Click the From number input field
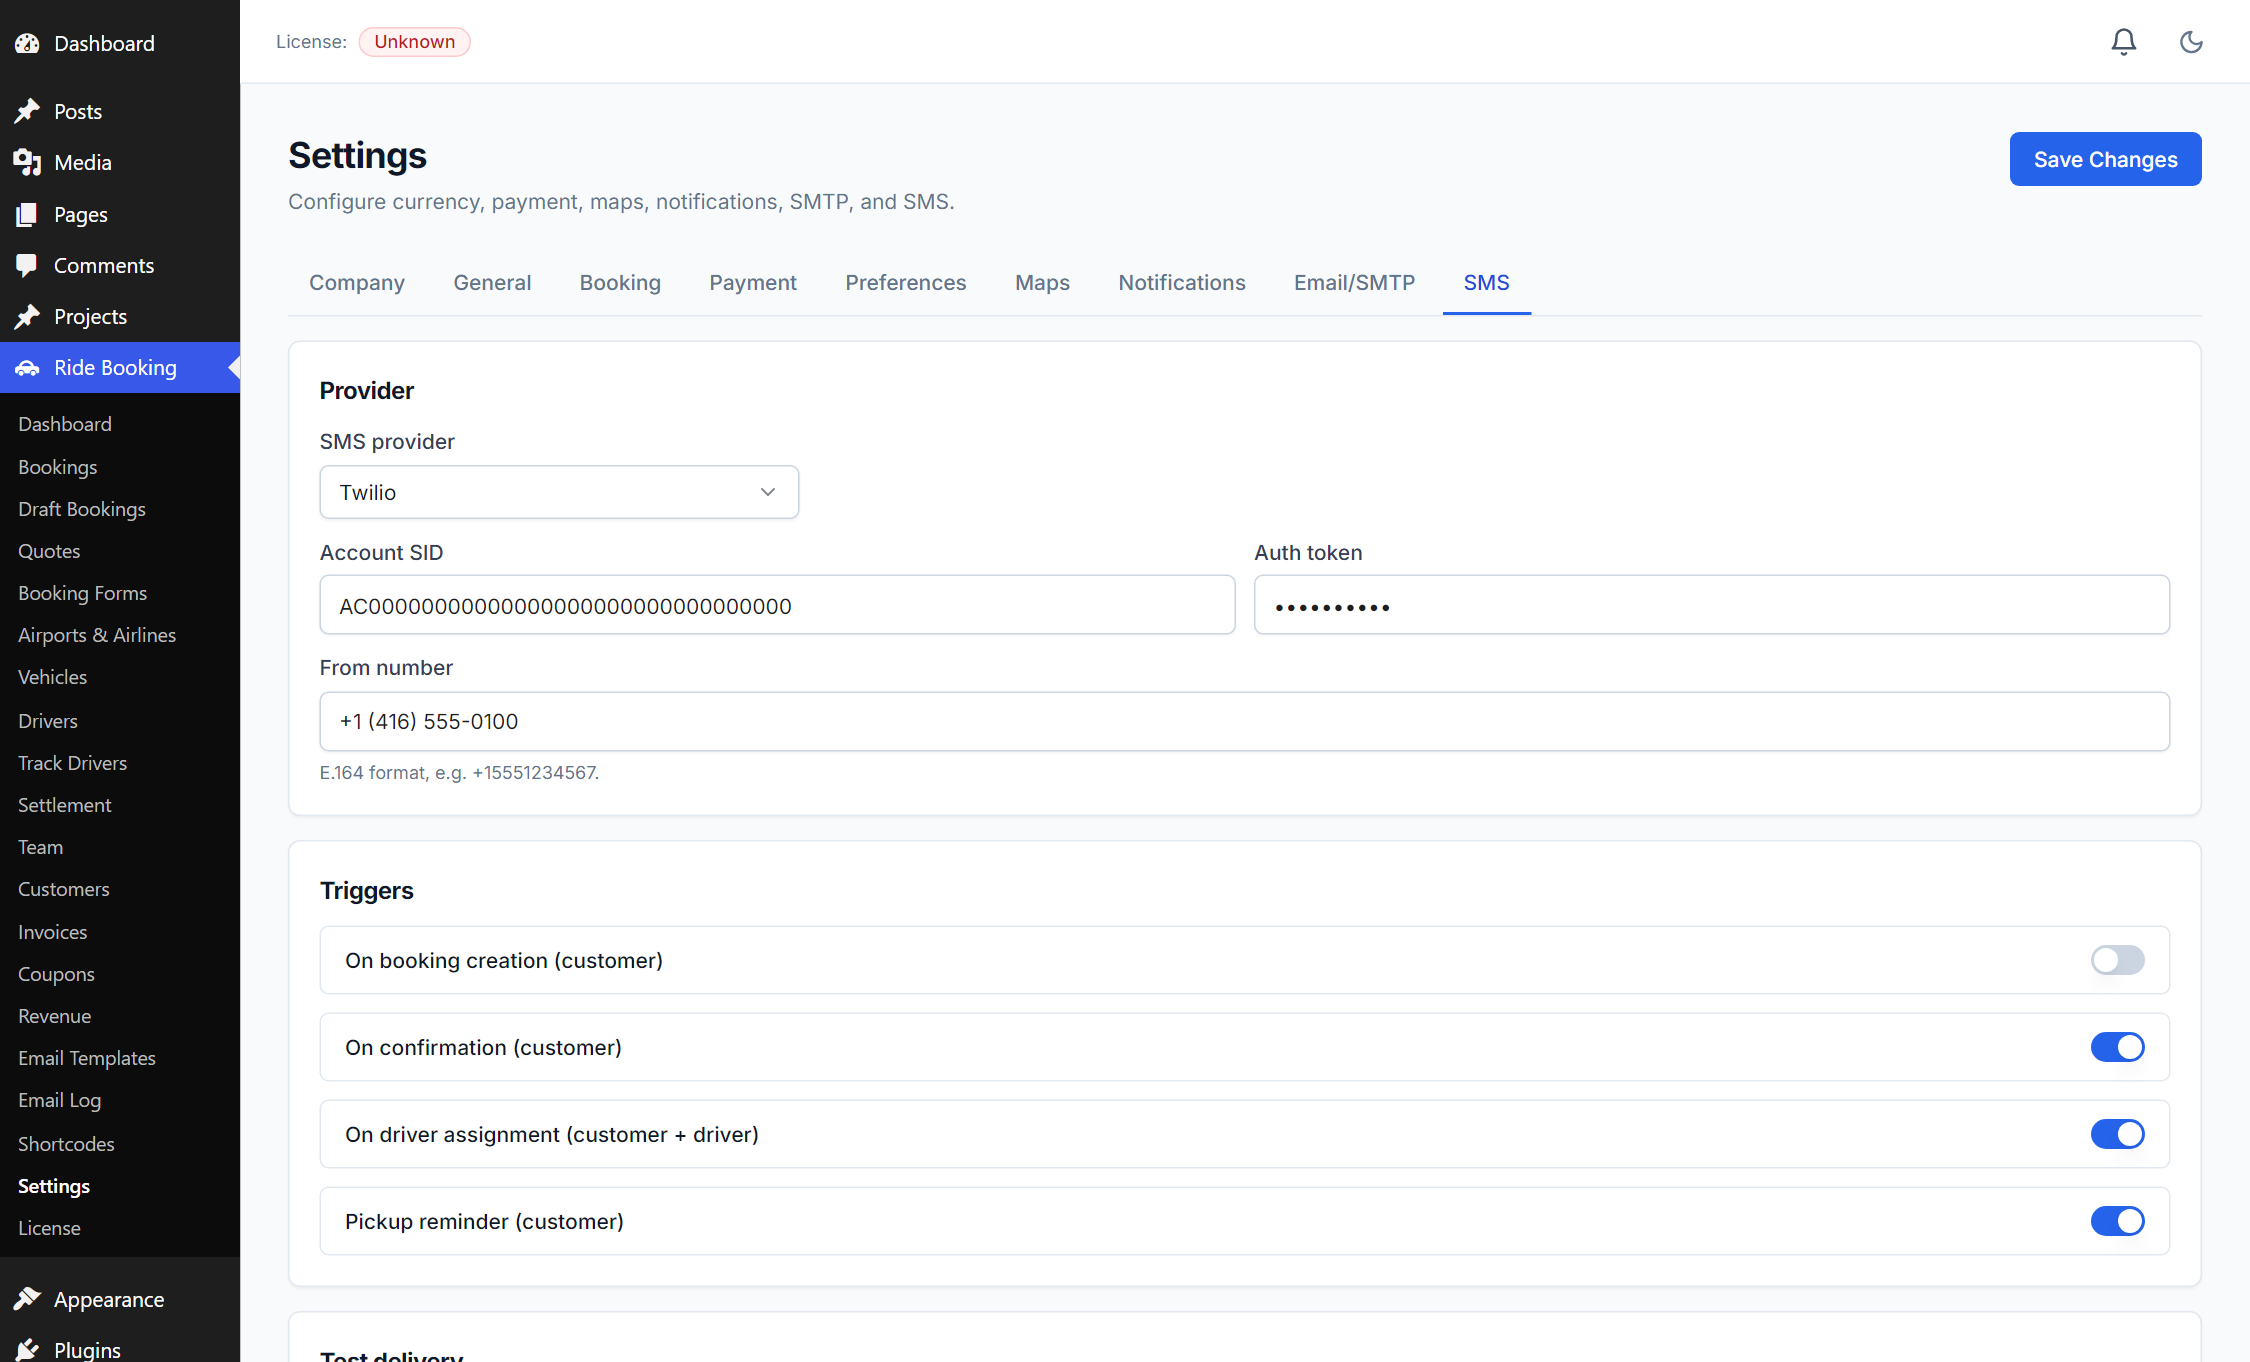Image resolution: width=2250 pixels, height=1362 pixels. coord(1244,721)
